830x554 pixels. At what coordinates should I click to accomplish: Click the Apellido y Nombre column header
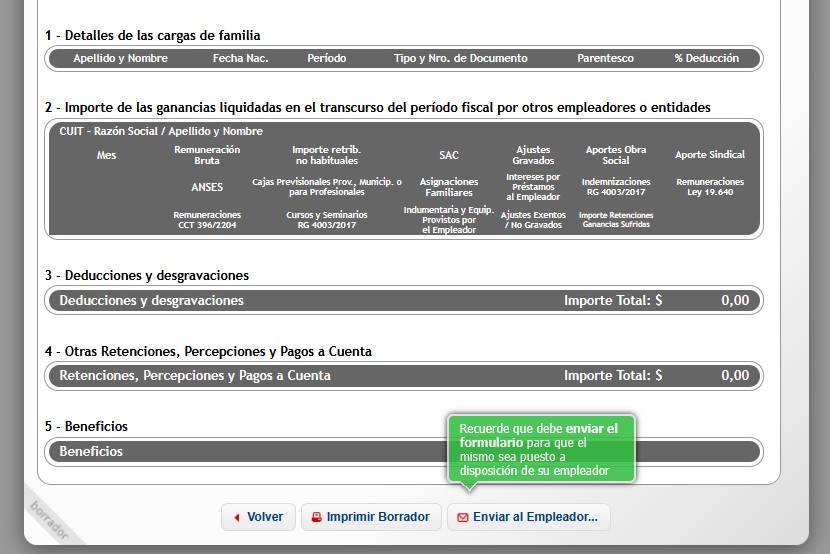pos(120,58)
